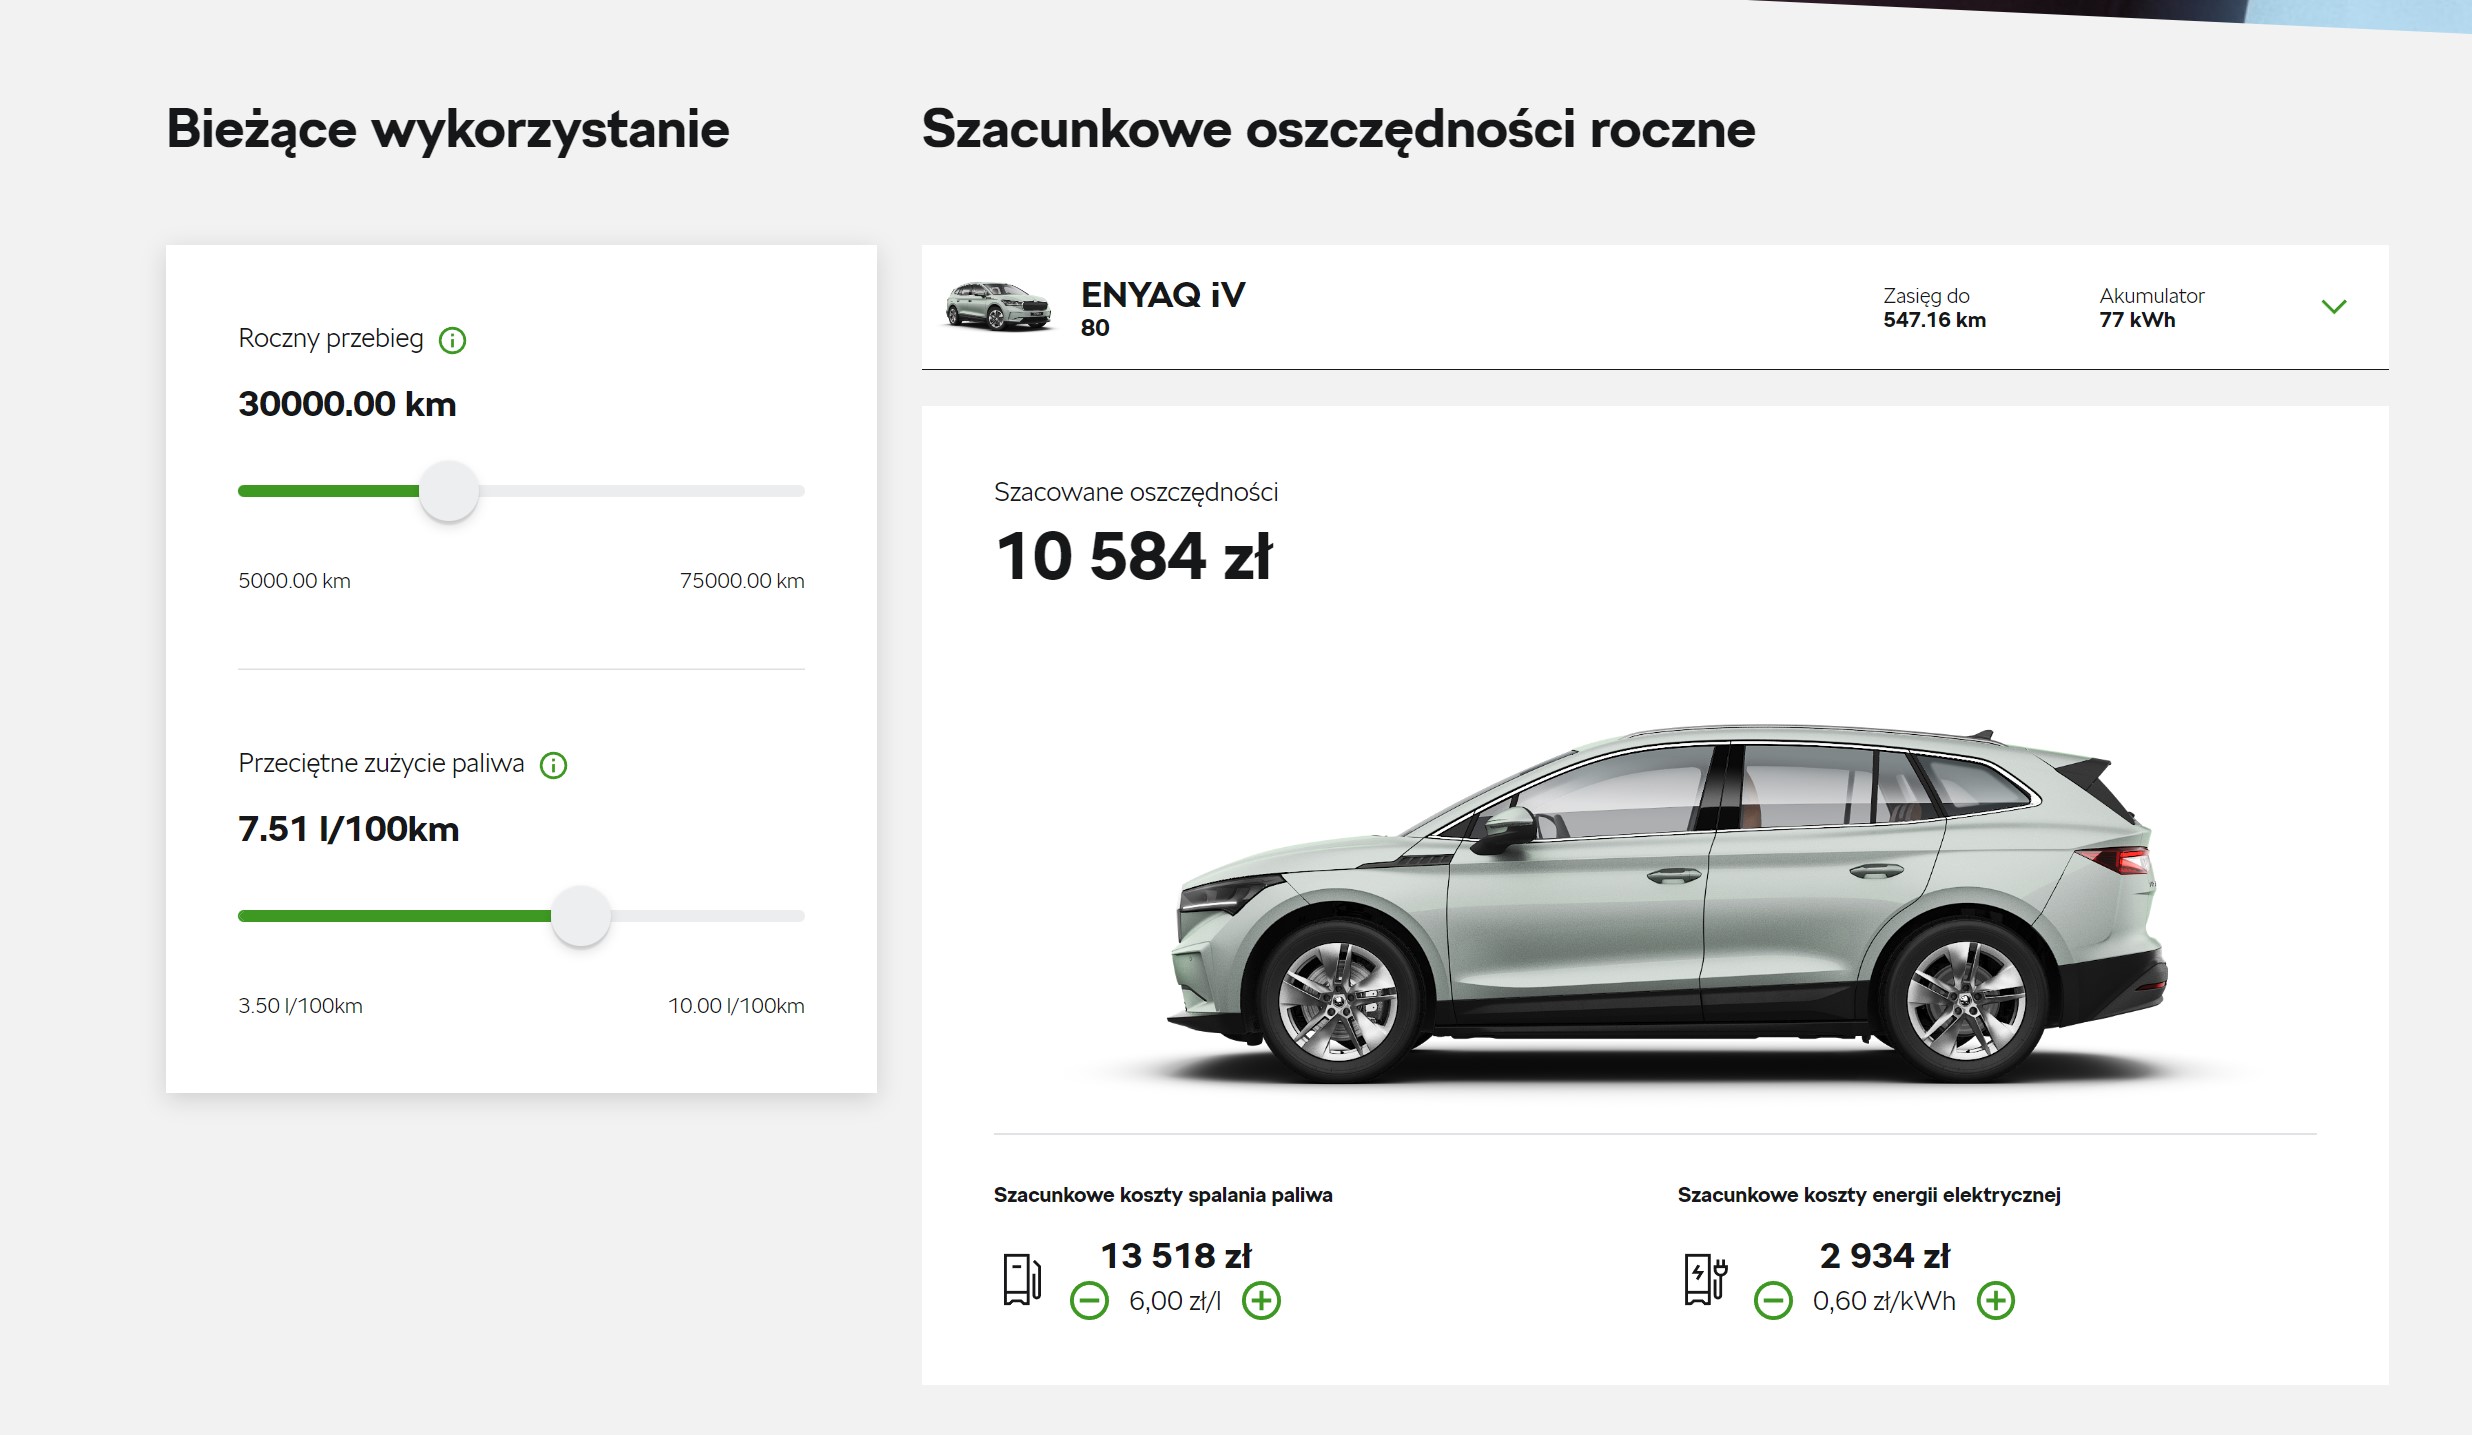2472x1435 pixels.
Task: Decrease fuel price with minus icon
Action: pyautogui.click(x=1089, y=1301)
